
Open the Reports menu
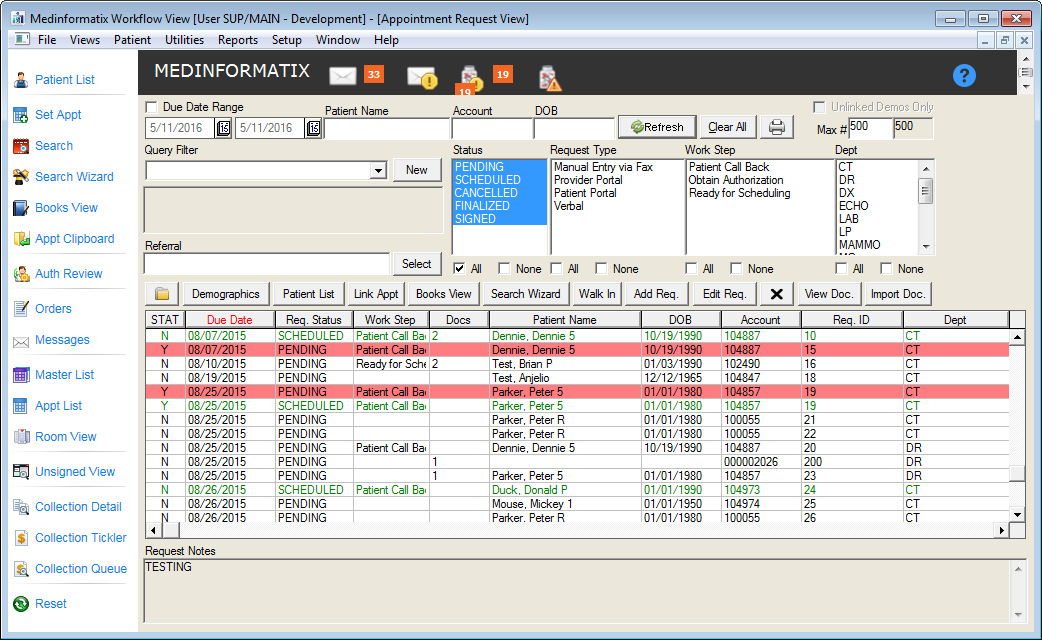(x=237, y=40)
